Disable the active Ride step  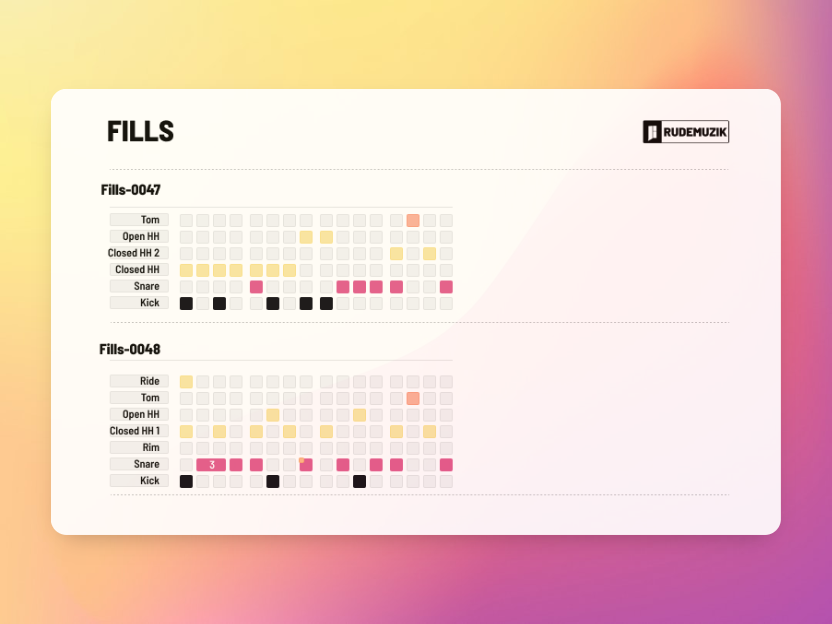point(186,381)
